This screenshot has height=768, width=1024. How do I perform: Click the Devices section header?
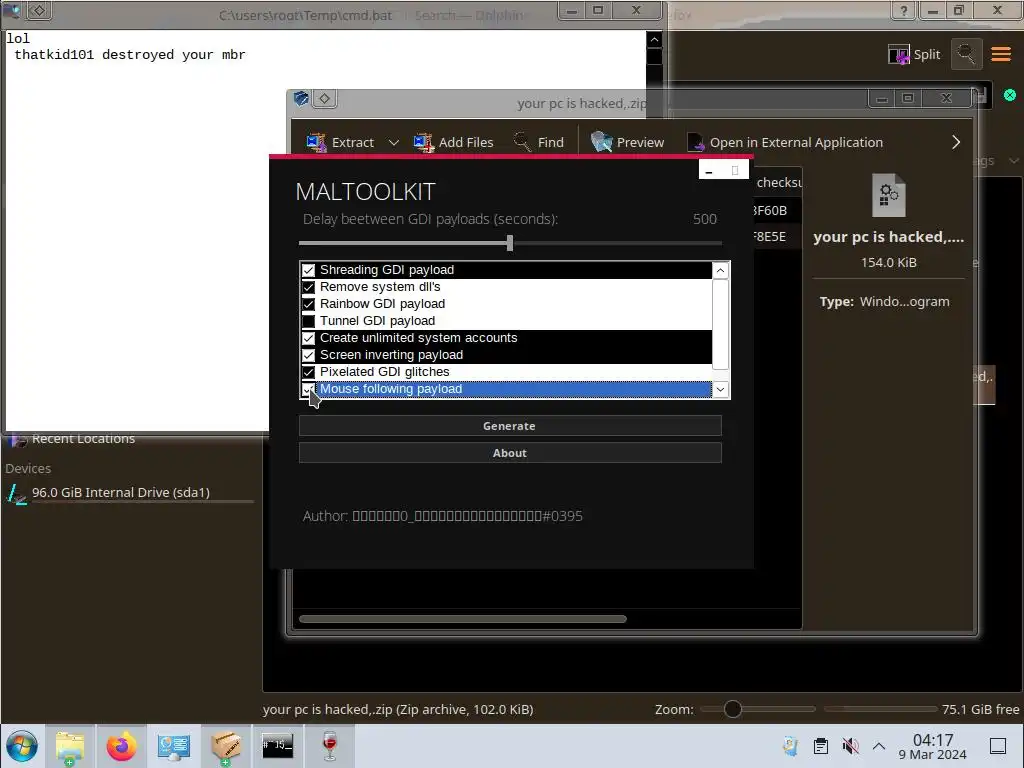(28, 468)
